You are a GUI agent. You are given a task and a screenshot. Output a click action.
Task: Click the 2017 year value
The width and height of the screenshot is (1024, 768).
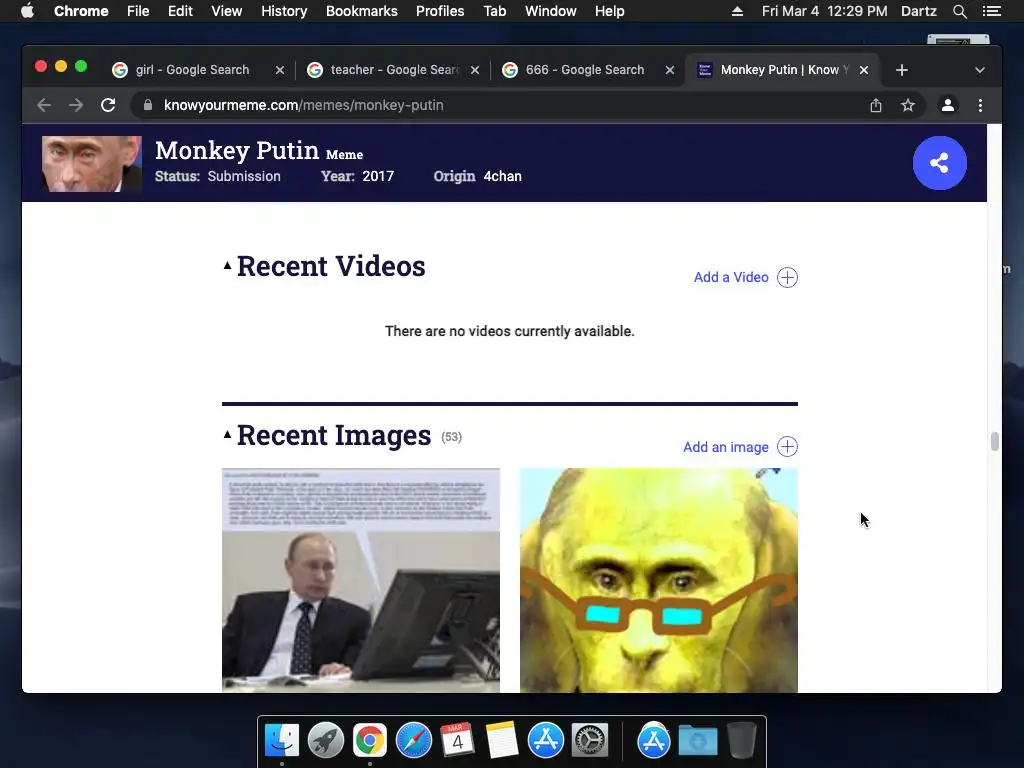pos(378,176)
